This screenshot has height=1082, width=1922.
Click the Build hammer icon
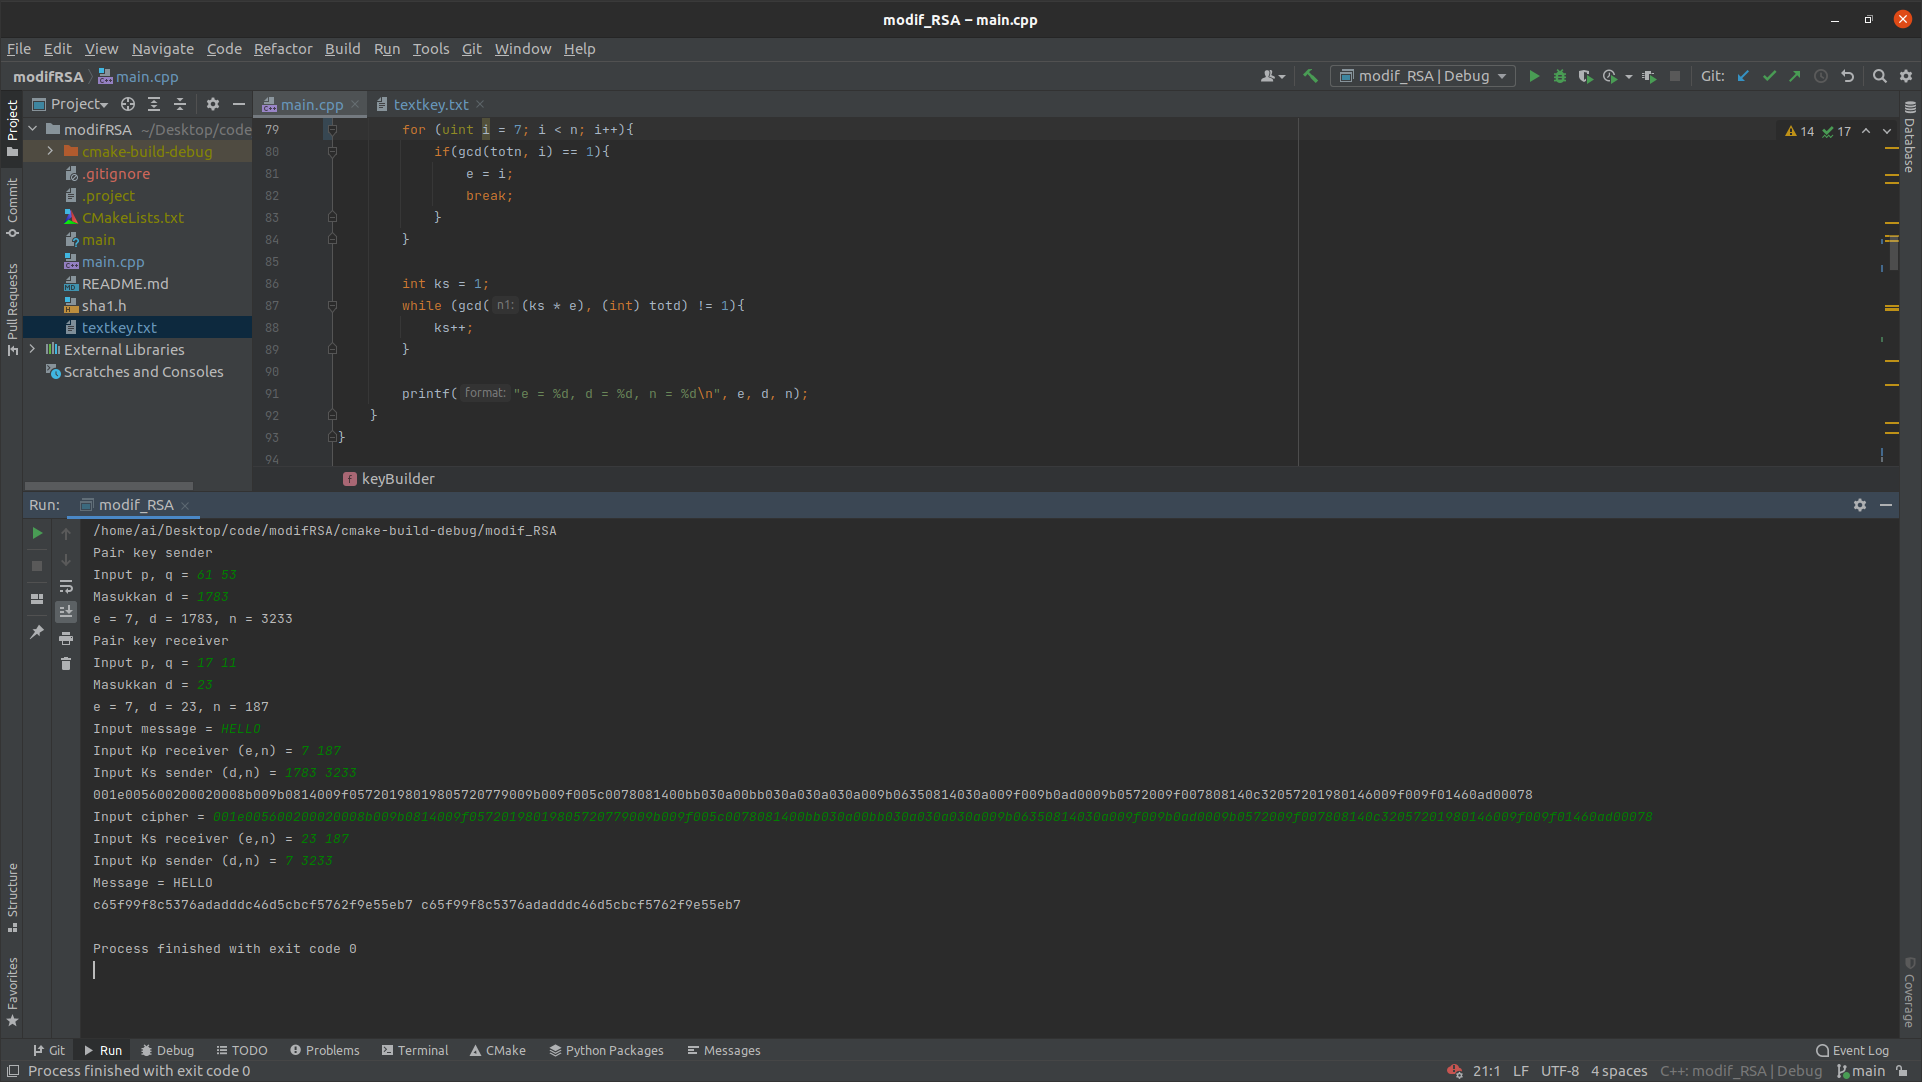pyautogui.click(x=1310, y=76)
